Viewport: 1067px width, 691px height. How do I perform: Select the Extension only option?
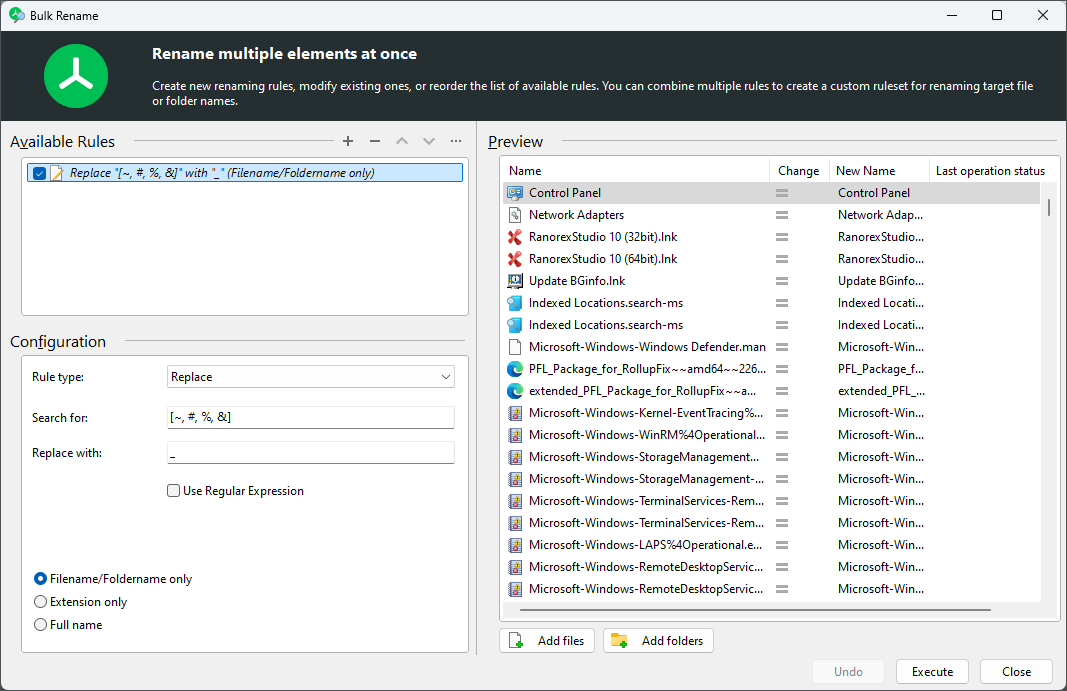tap(40, 601)
